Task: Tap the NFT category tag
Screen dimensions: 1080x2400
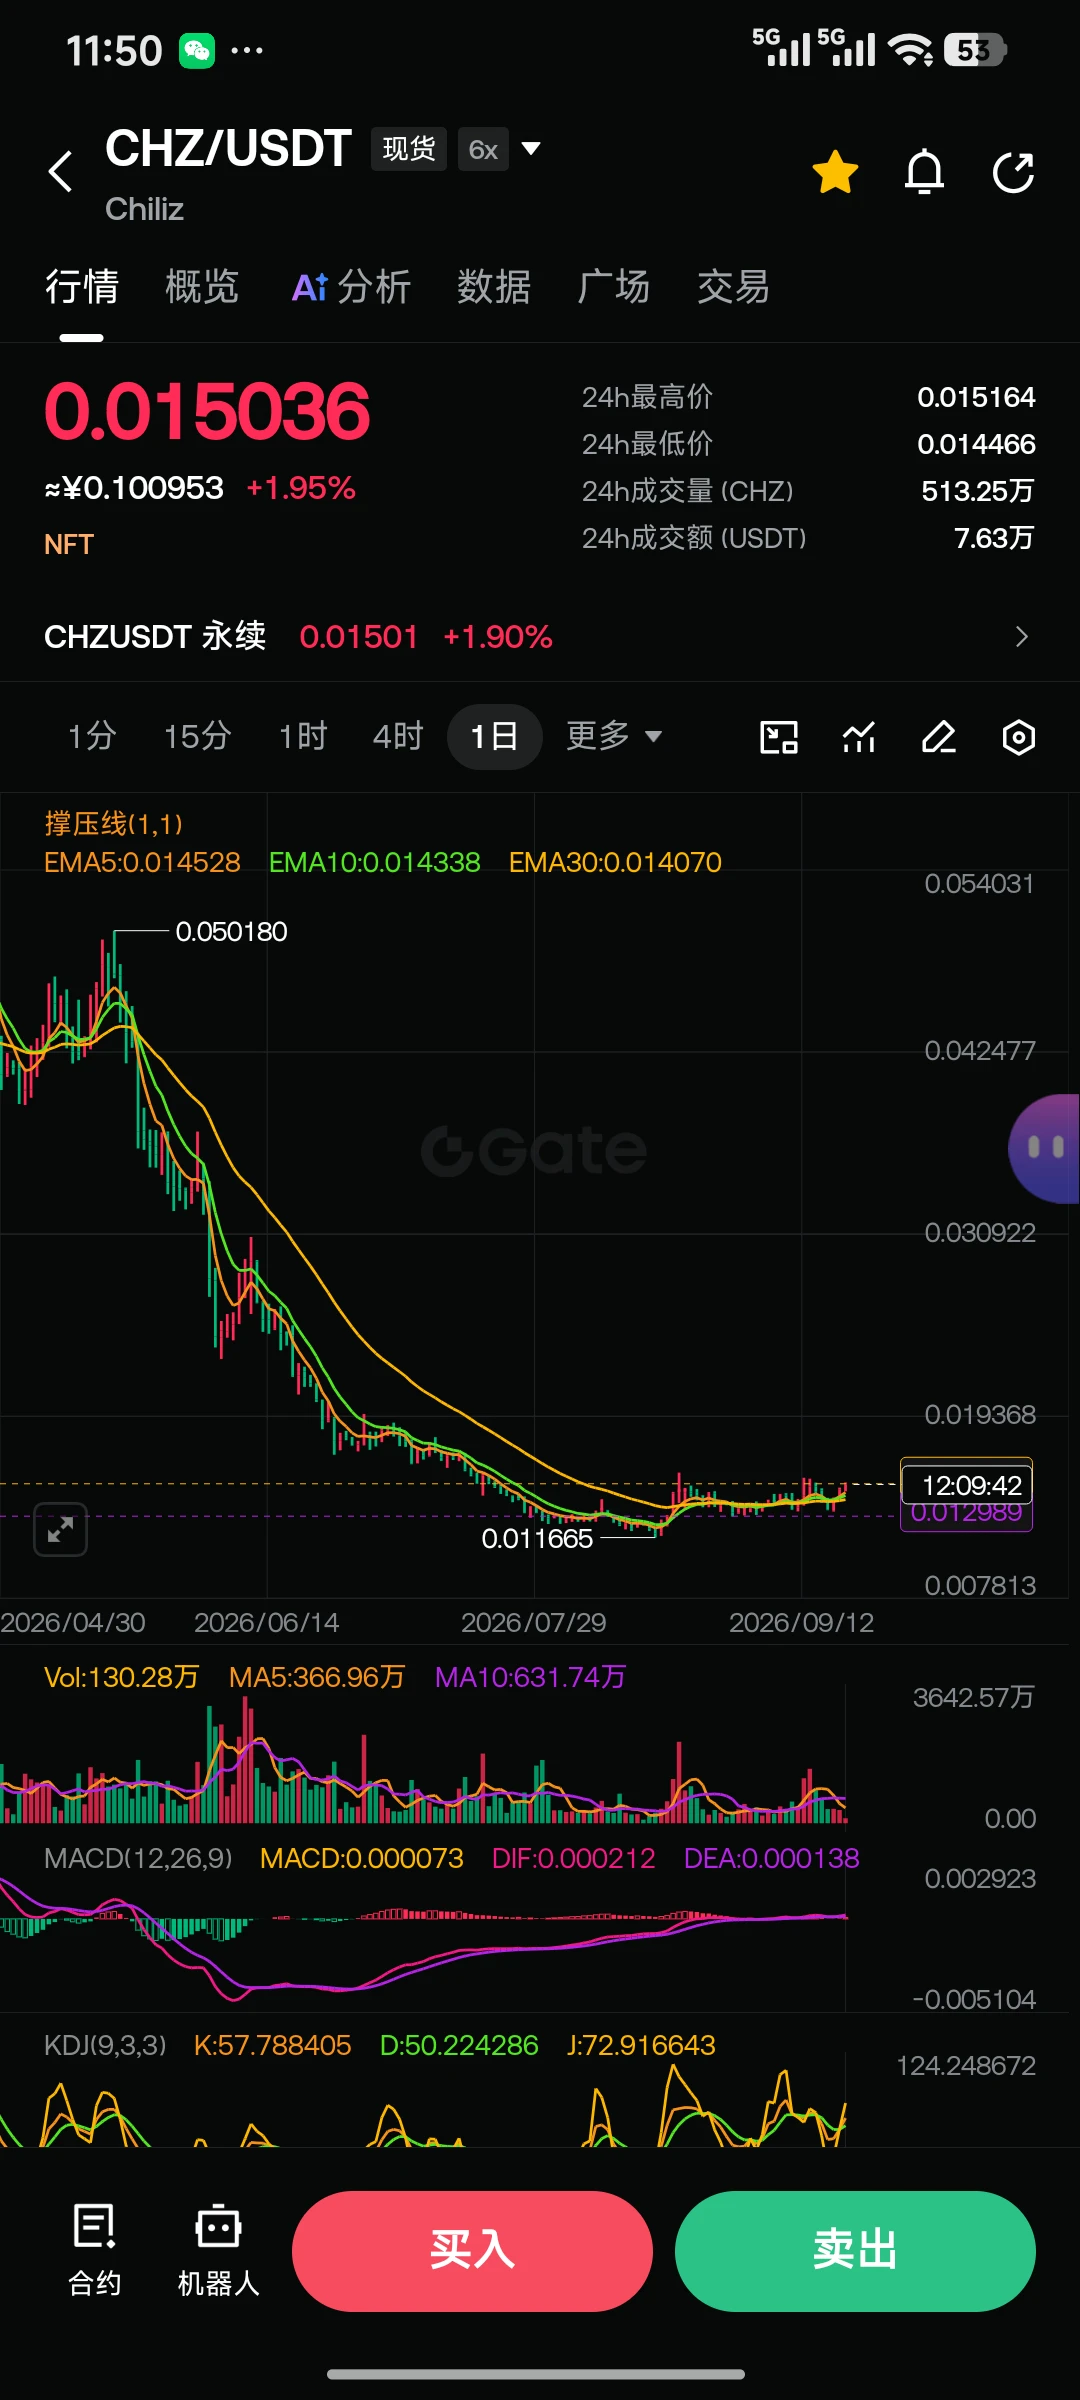Action: click(69, 544)
